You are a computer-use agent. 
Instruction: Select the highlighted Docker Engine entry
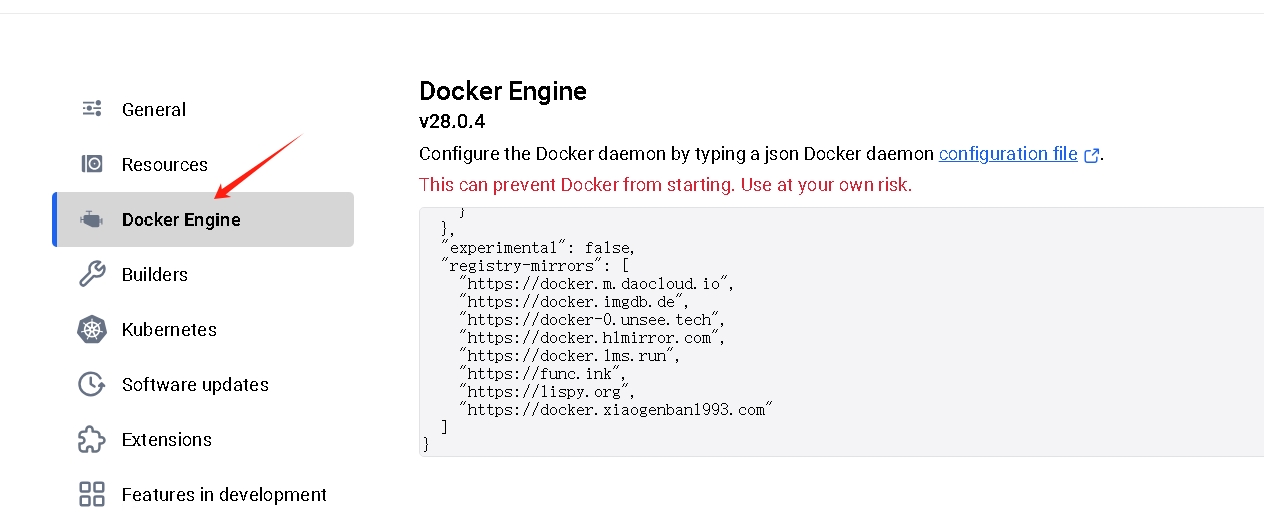(203, 219)
